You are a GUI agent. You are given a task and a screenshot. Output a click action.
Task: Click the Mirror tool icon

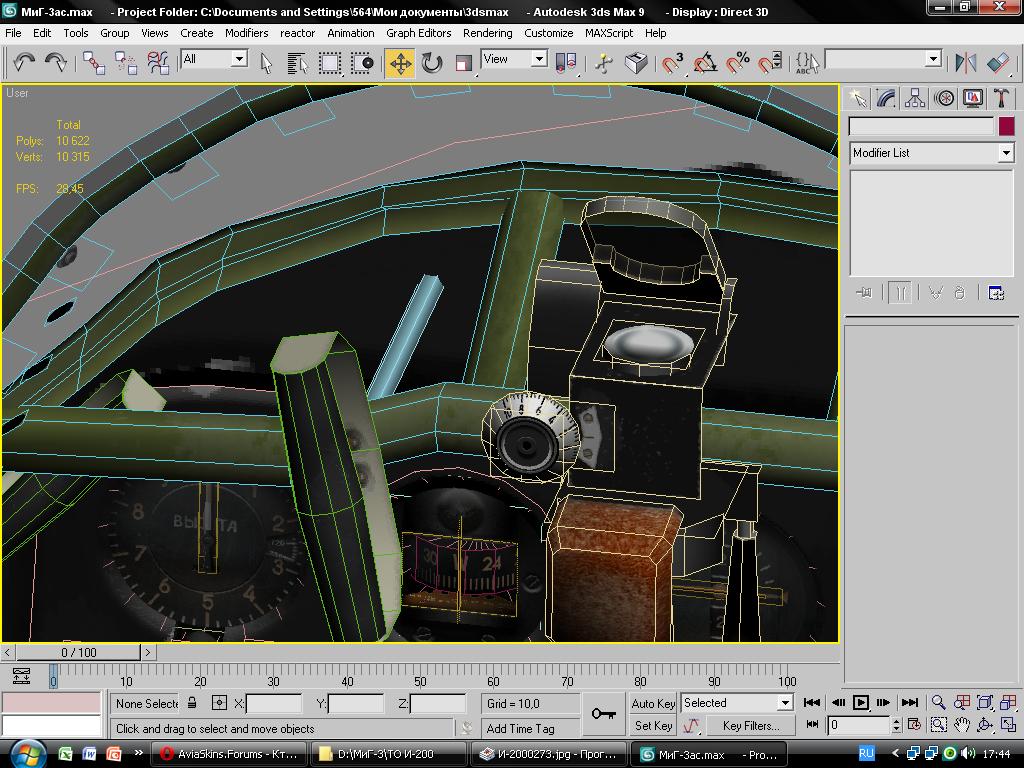[x=965, y=63]
